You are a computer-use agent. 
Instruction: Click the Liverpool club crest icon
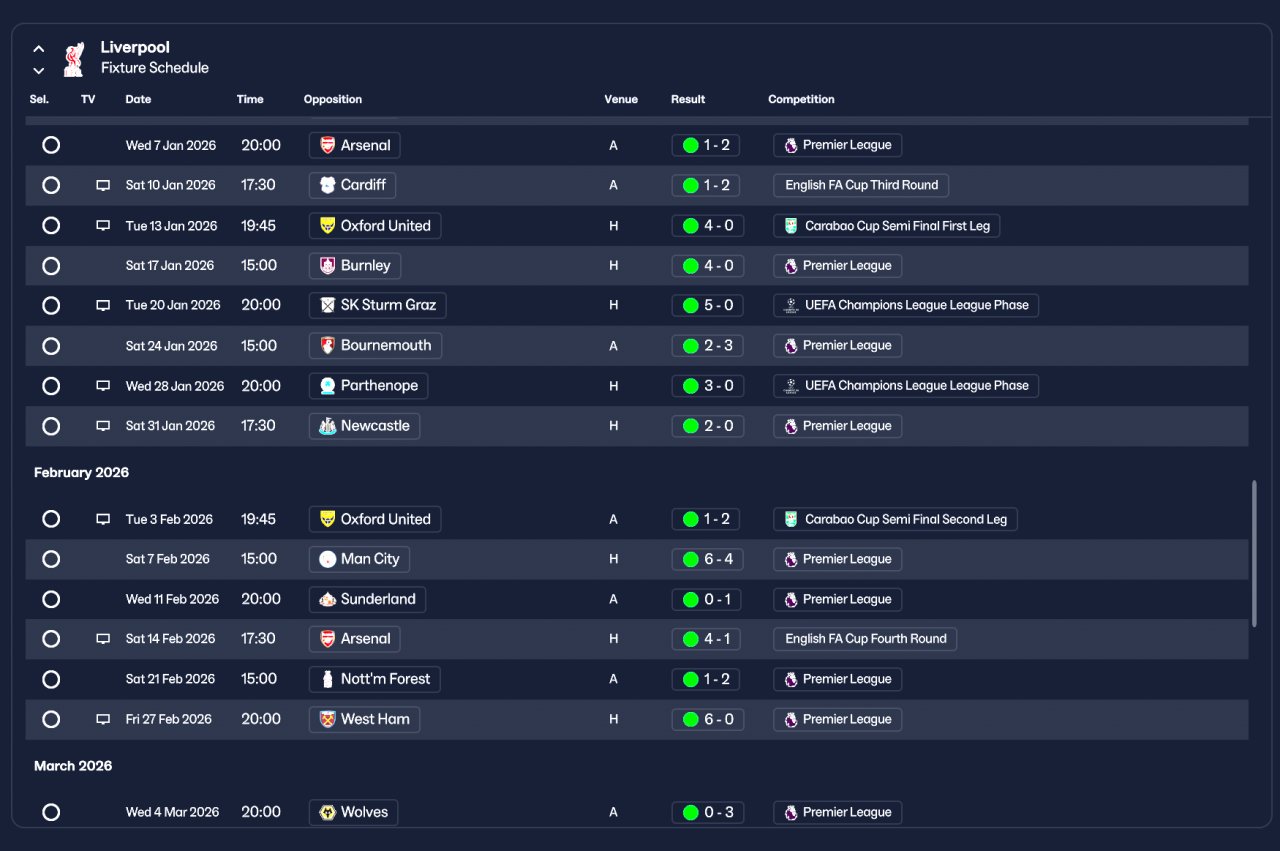click(x=73, y=59)
